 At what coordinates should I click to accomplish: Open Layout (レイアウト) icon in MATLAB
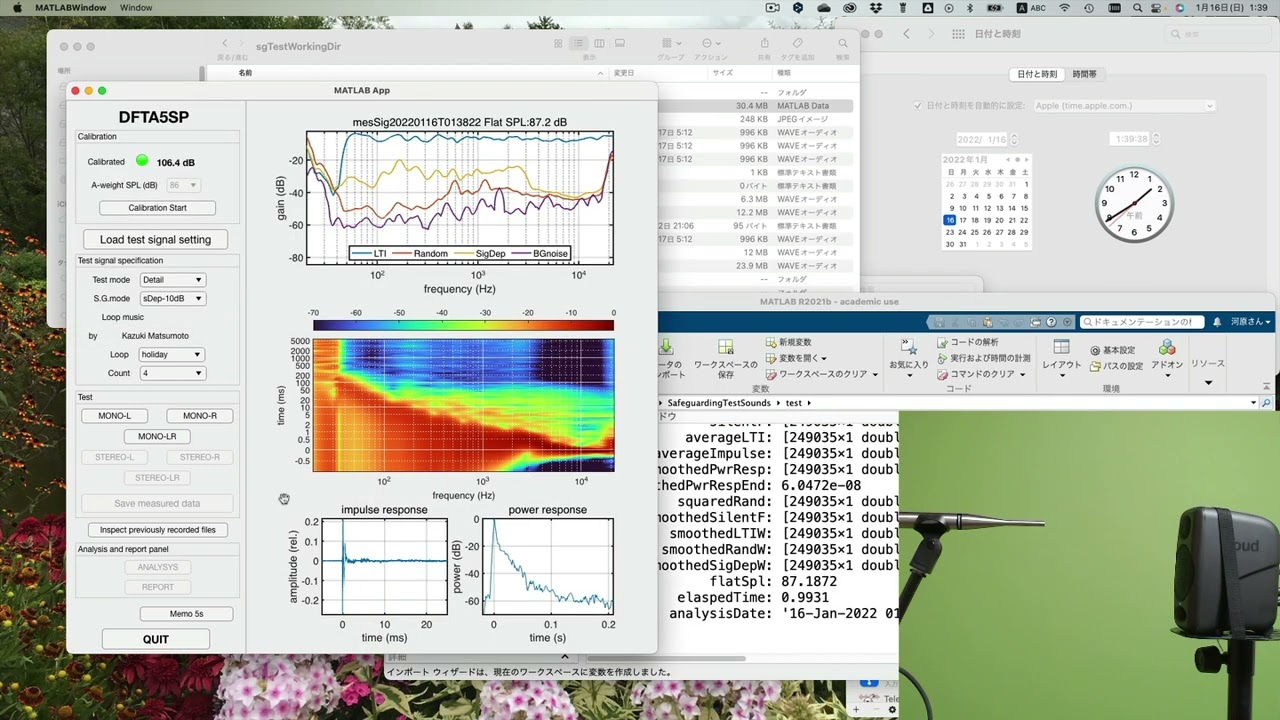tap(1061, 347)
